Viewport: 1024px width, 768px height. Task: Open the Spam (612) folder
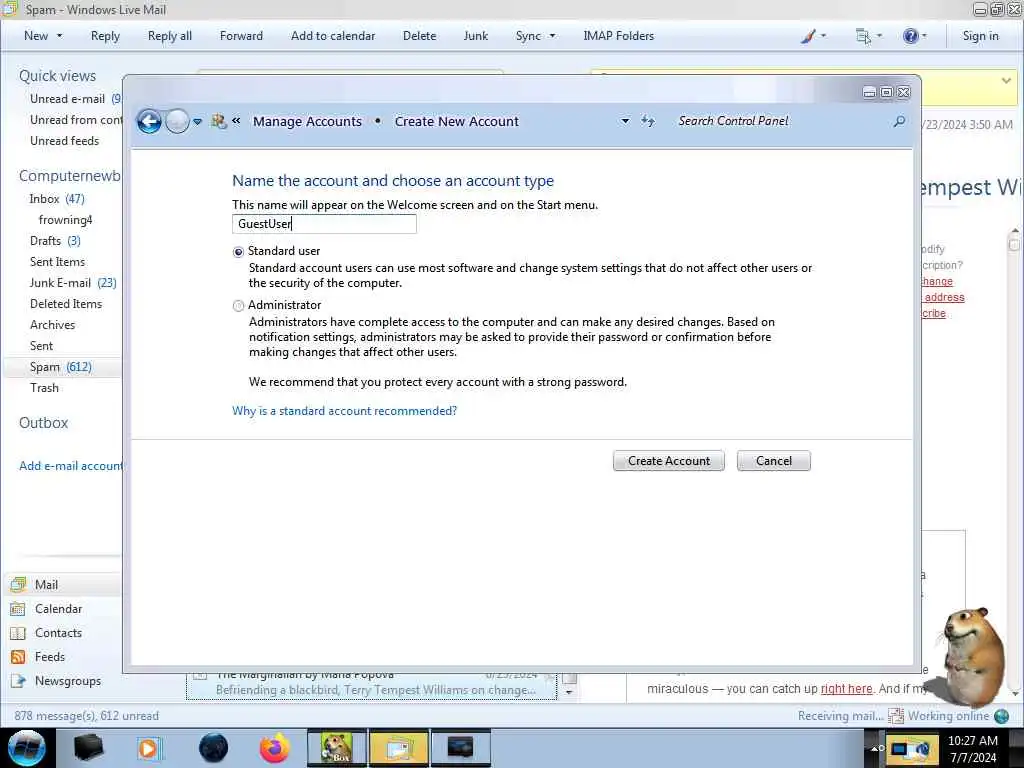(x=61, y=367)
